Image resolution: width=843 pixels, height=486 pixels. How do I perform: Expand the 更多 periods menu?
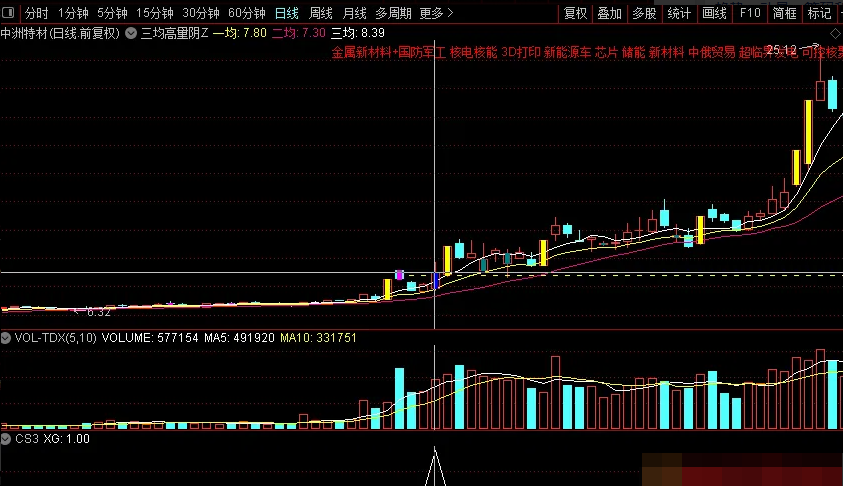[437, 13]
